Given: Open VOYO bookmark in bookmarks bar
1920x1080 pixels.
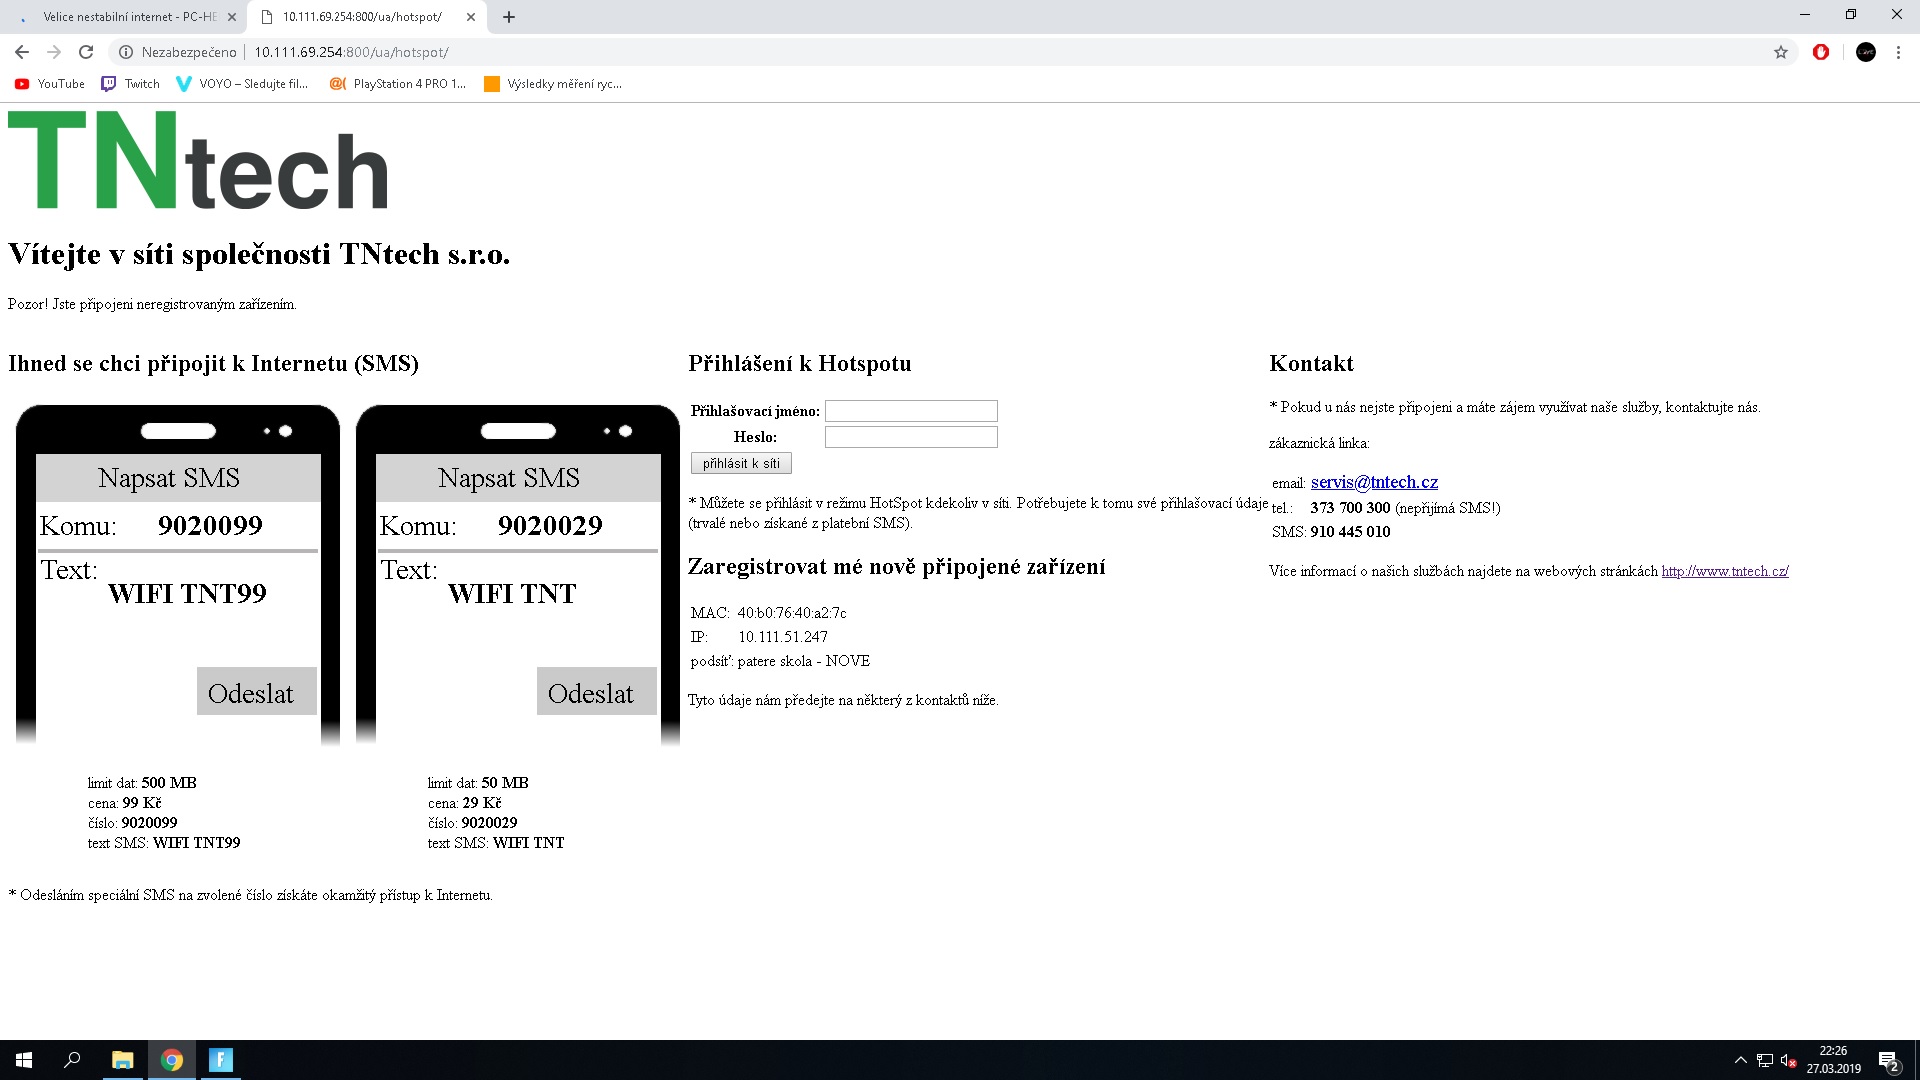Looking at the screenshot, I should (242, 84).
